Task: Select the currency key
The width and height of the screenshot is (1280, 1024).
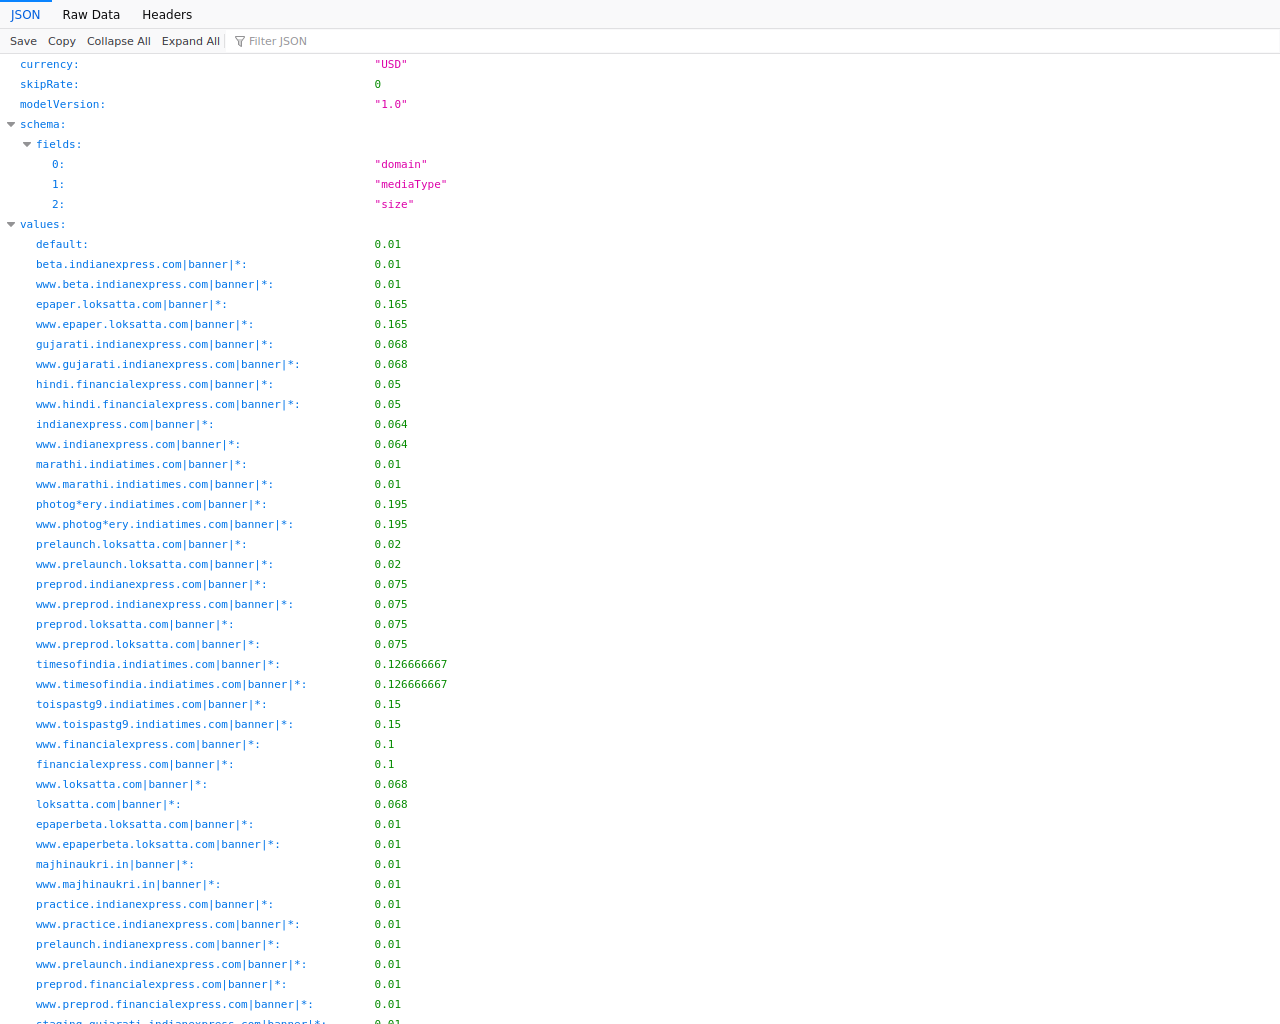Action: [49, 64]
